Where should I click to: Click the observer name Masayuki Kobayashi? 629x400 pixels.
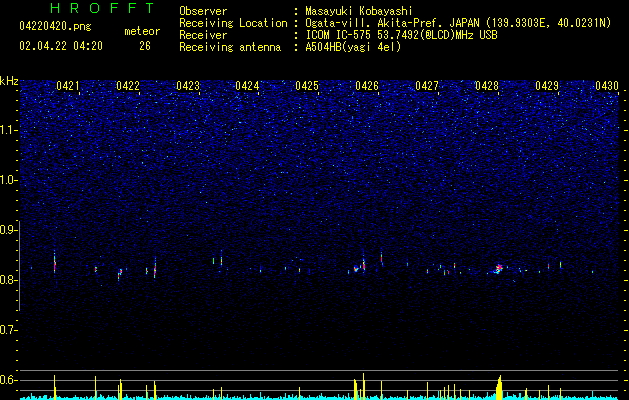[359, 11]
